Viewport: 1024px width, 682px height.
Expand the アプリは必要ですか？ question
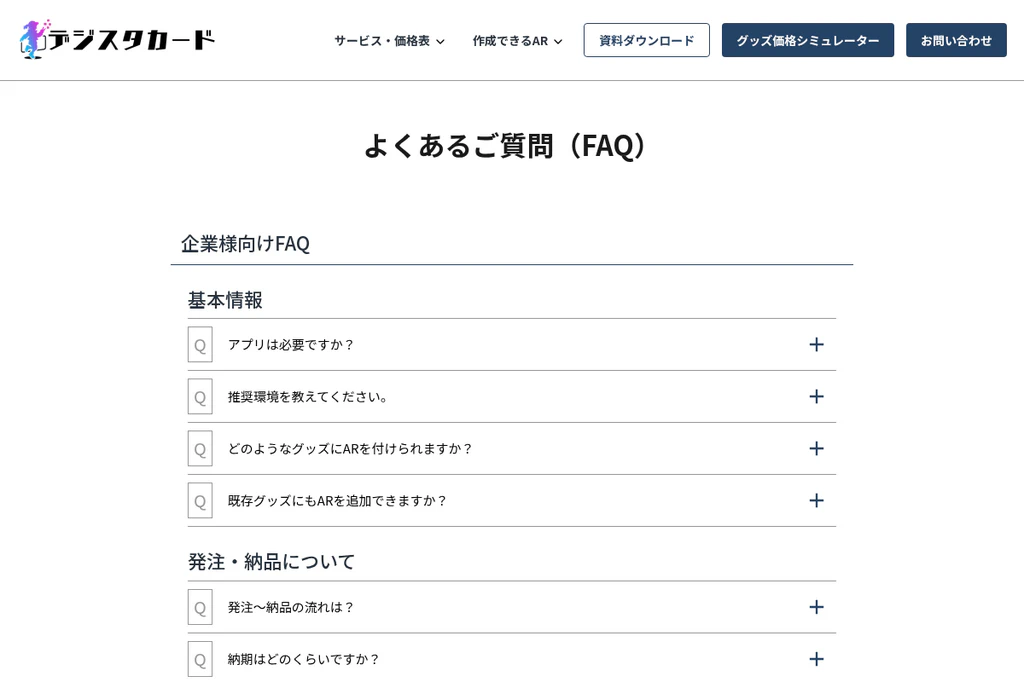[x=512, y=345]
